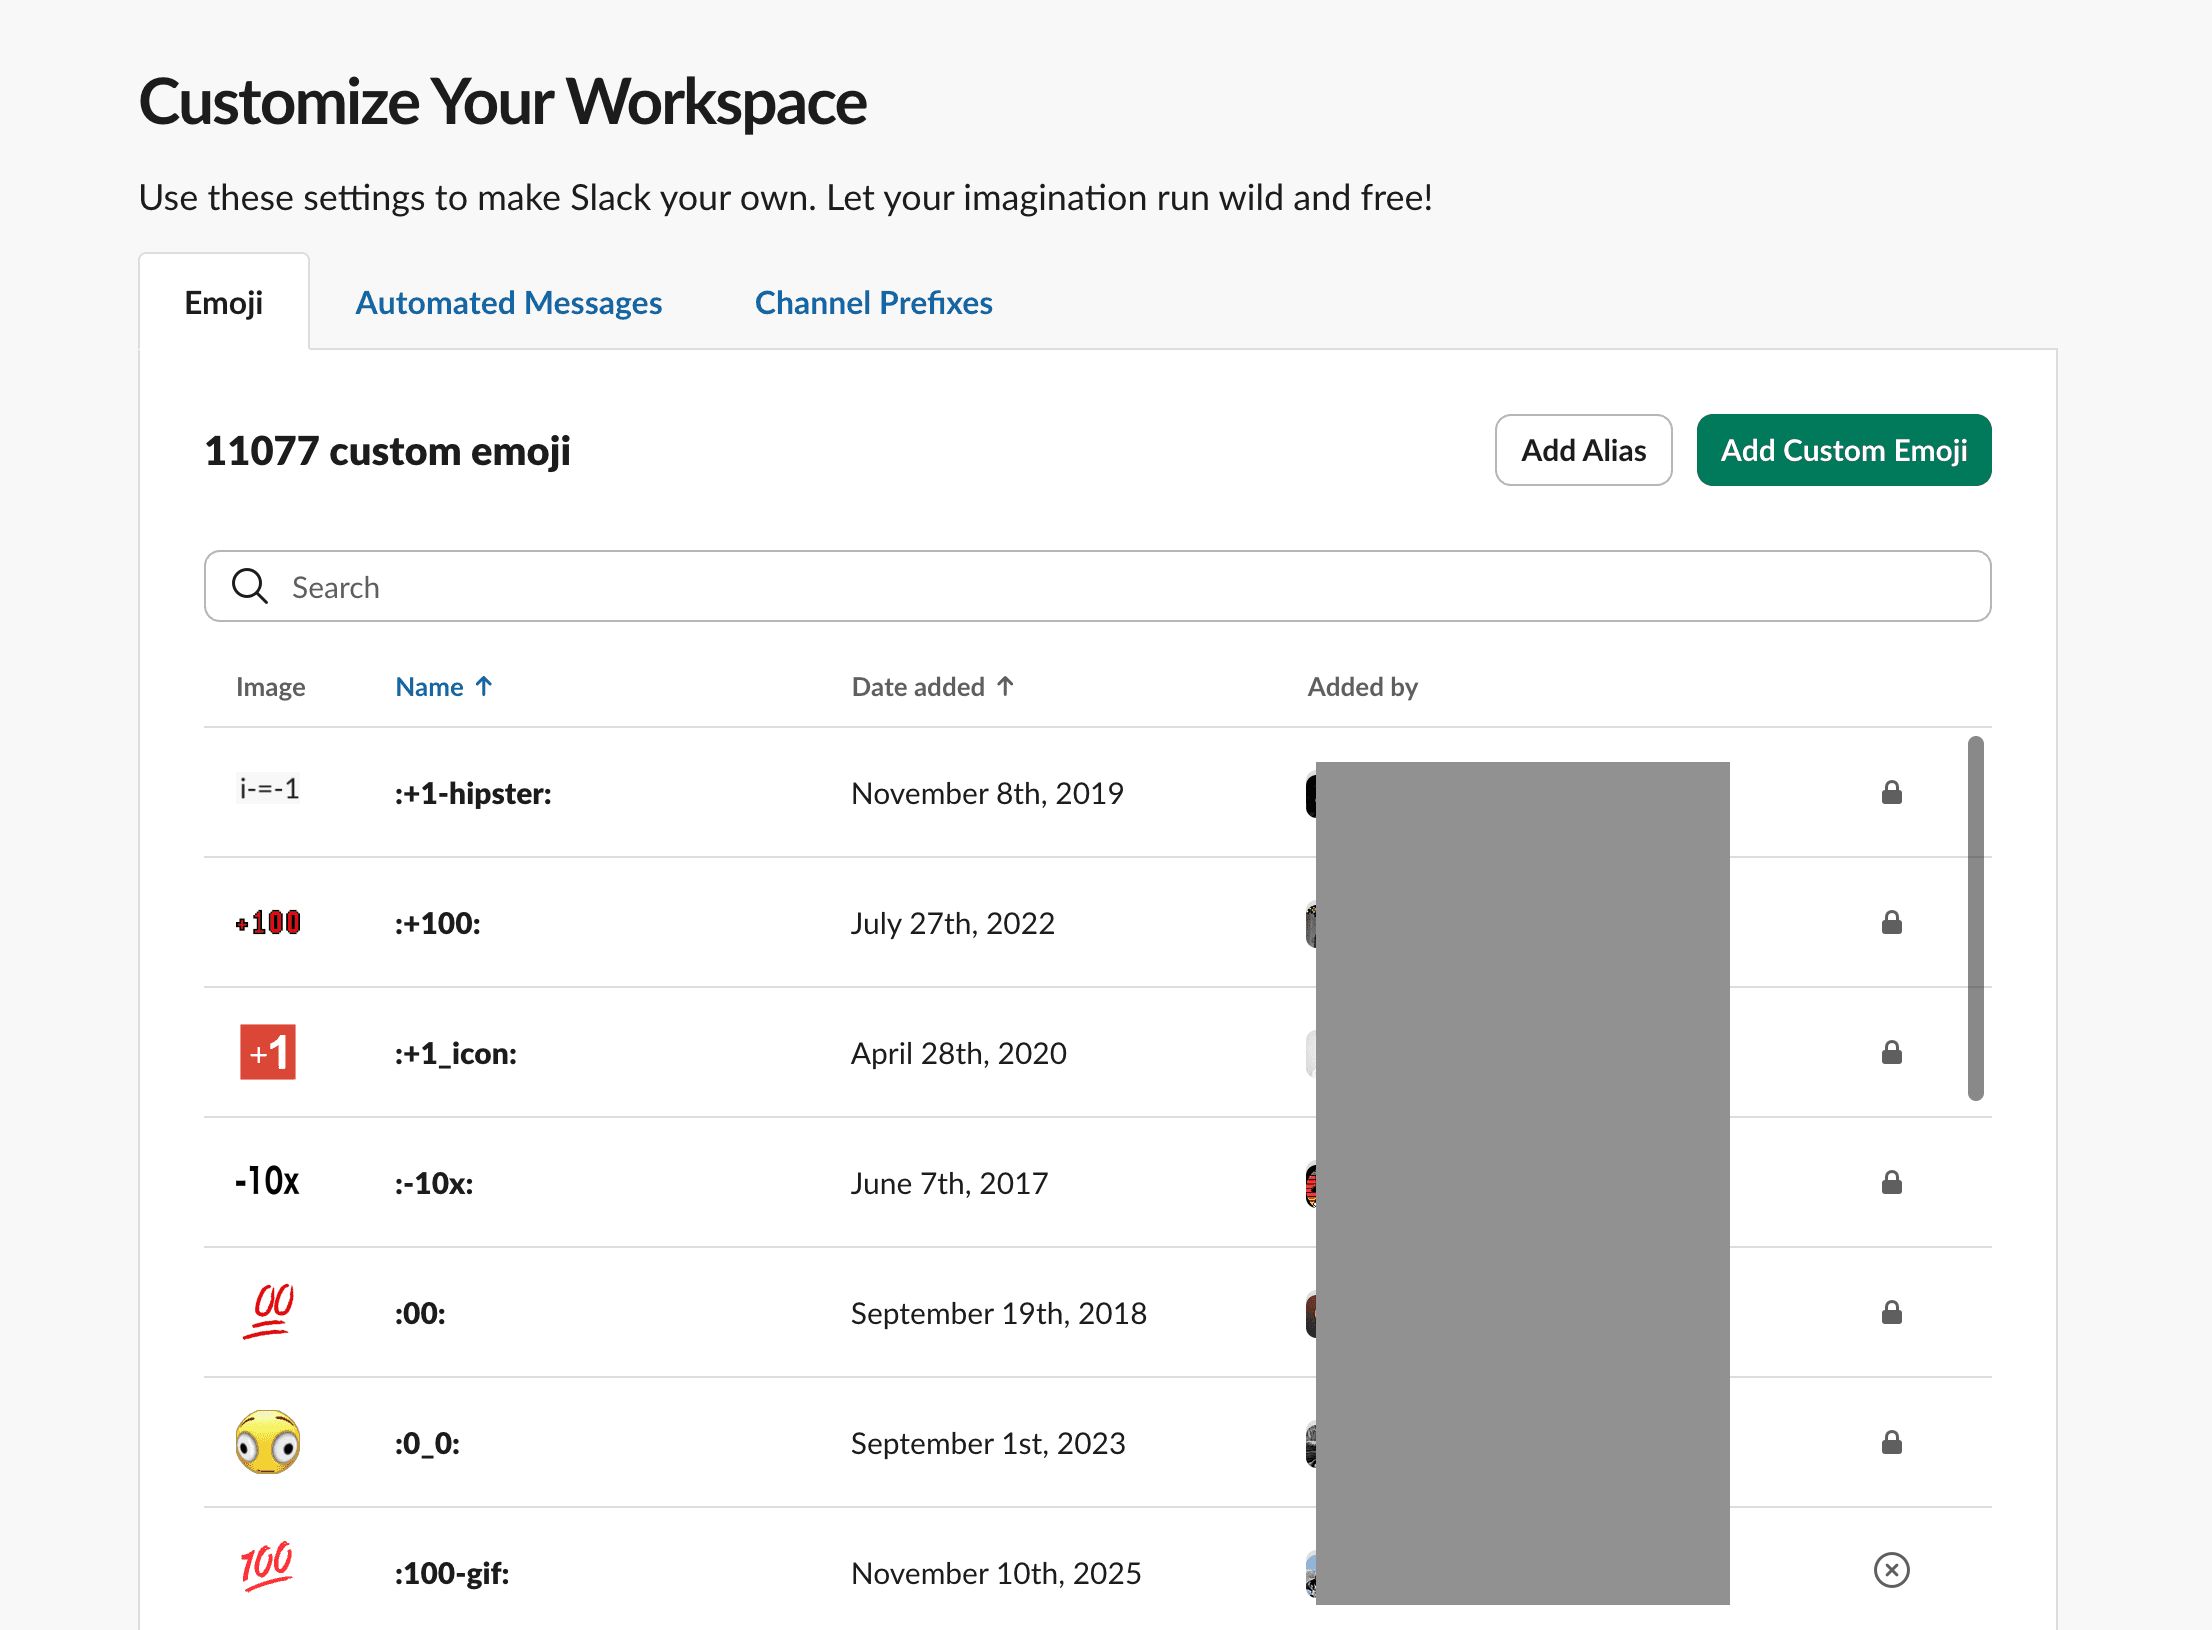Click the :+1-hipster: emoji image
Image resolution: width=2212 pixels, height=1630 pixels.
pos(268,789)
